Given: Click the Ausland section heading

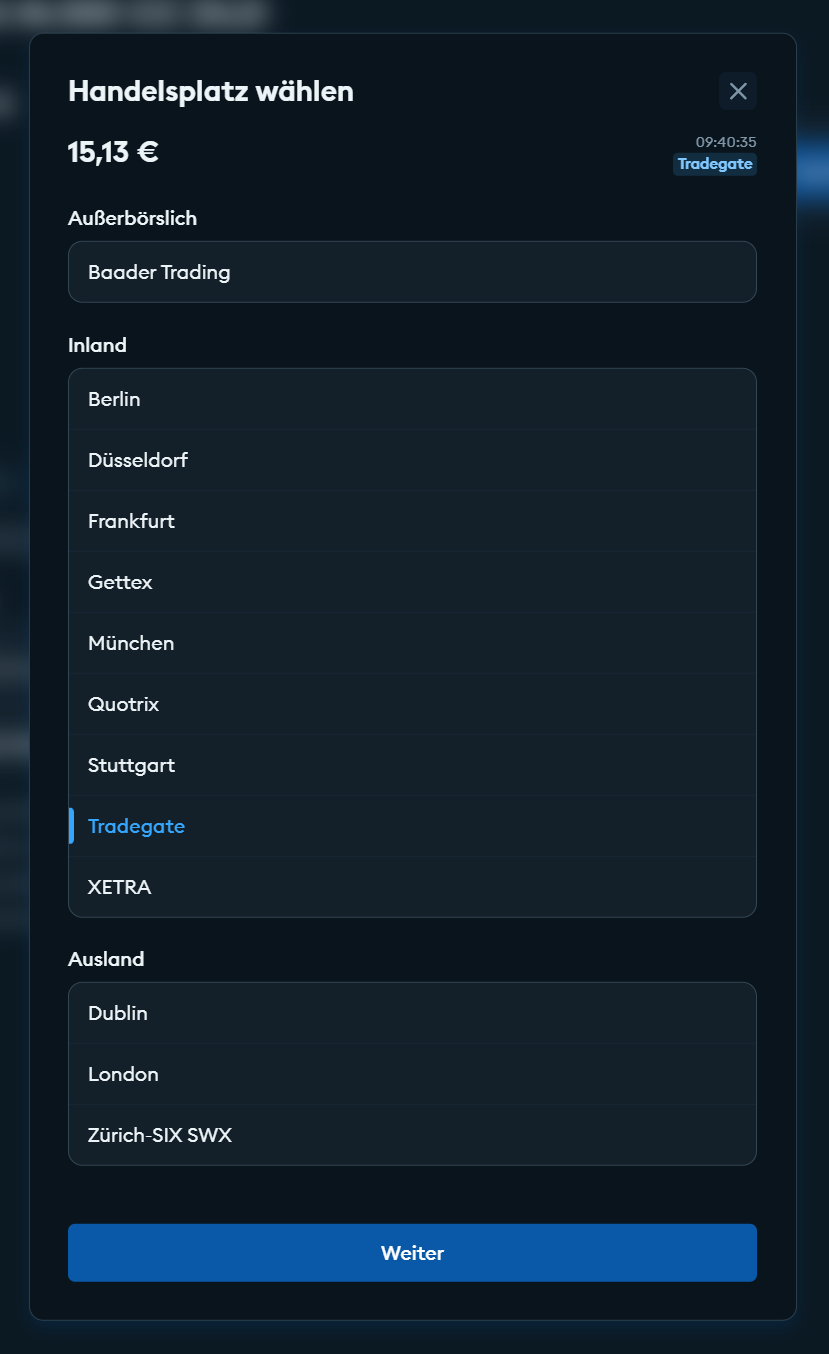Looking at the screenshot, I should point(106,959).
